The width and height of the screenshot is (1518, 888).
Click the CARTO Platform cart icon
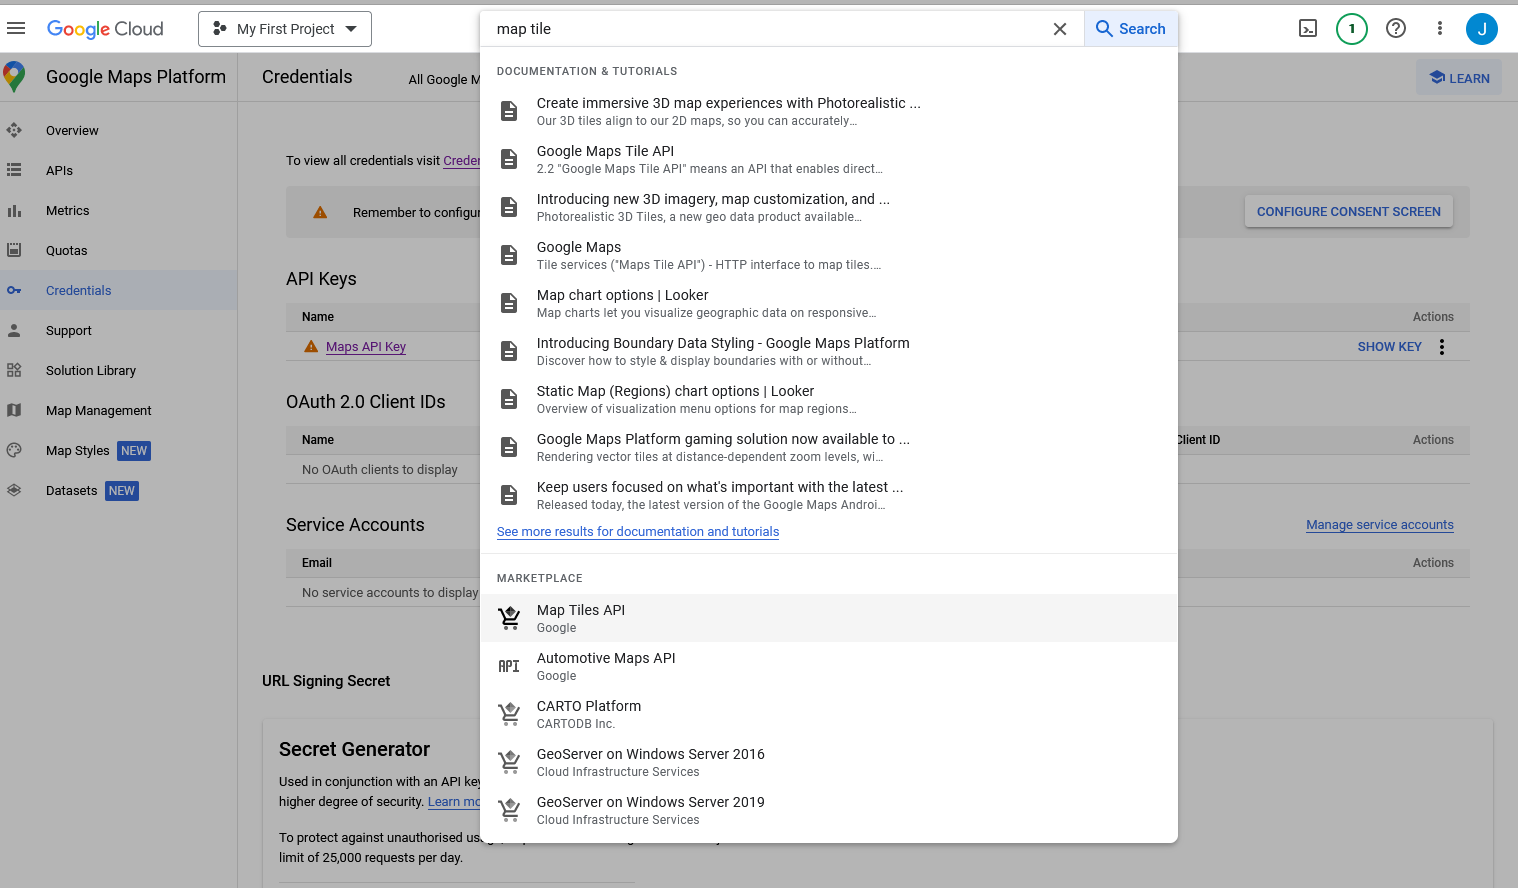pyautogui.click(x=509, y=714)
